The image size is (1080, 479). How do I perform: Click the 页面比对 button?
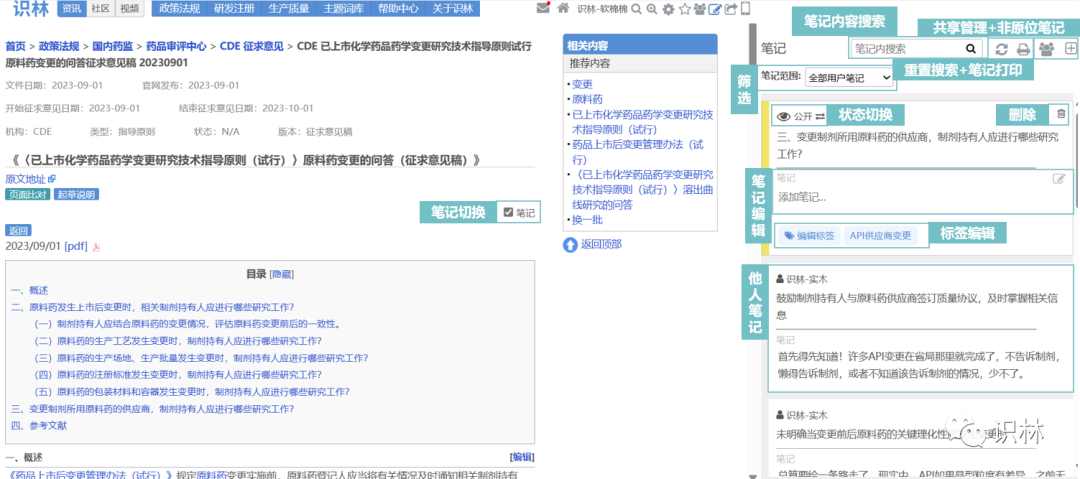pos(28,194)
